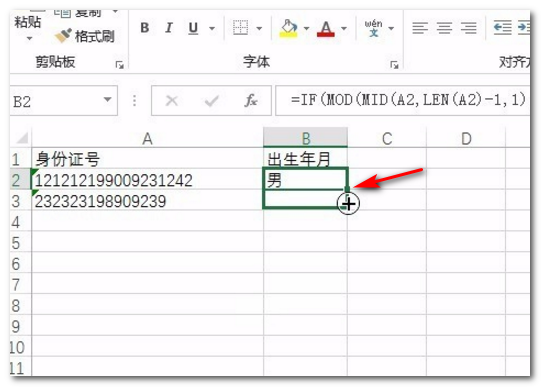Image resolution: width=541 pixels, height=387 pixels.
Task: Select column C header
Action: click(387, 138)
